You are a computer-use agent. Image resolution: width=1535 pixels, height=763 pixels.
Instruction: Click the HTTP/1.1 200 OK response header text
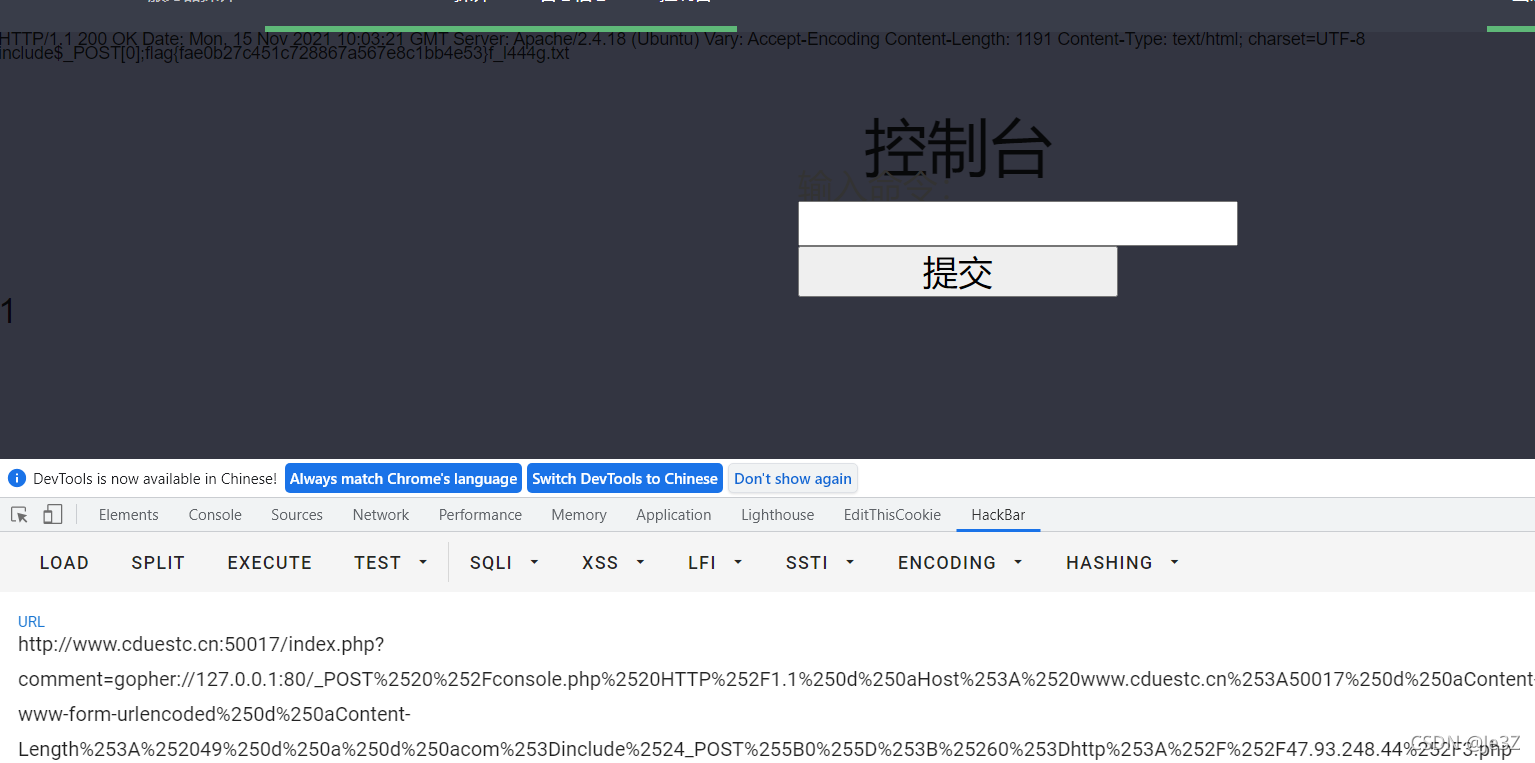pos(682,39)
